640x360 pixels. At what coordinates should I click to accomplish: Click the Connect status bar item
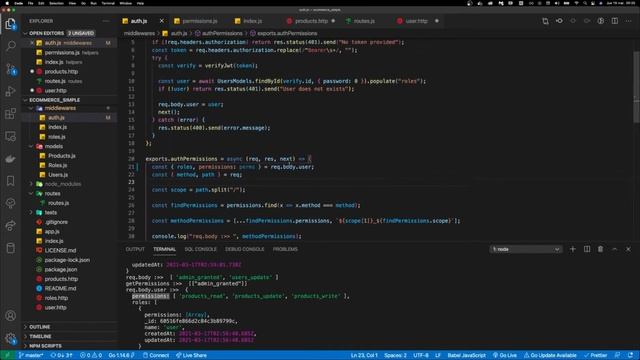[156, 355]
